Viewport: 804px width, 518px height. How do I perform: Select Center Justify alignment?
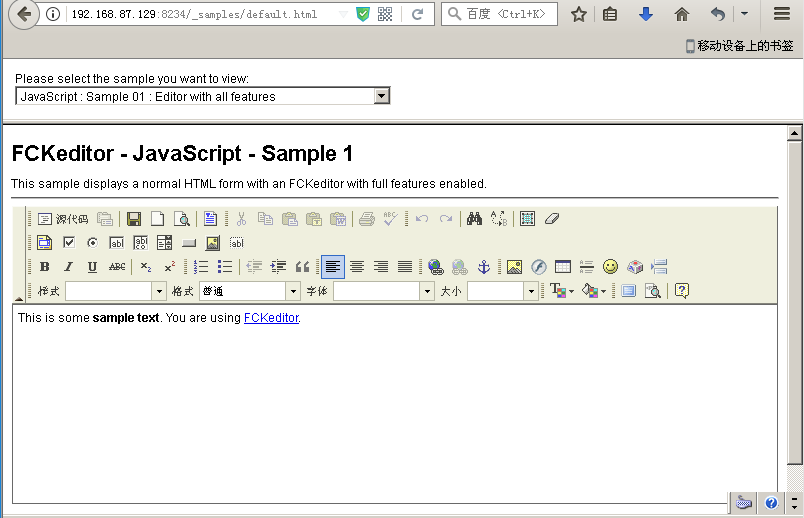pyautogui.click(x=357, y=267)
